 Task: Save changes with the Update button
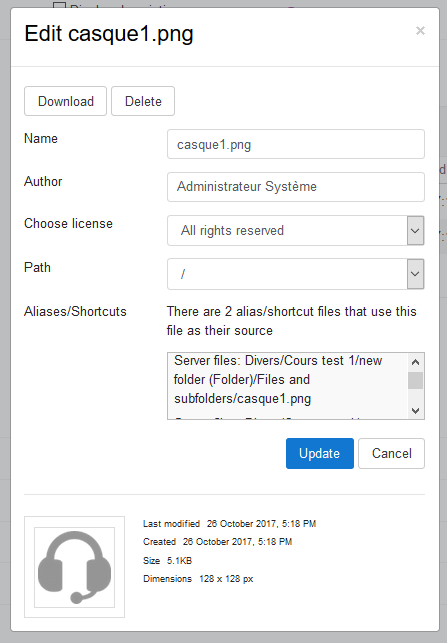coord(319,453)
